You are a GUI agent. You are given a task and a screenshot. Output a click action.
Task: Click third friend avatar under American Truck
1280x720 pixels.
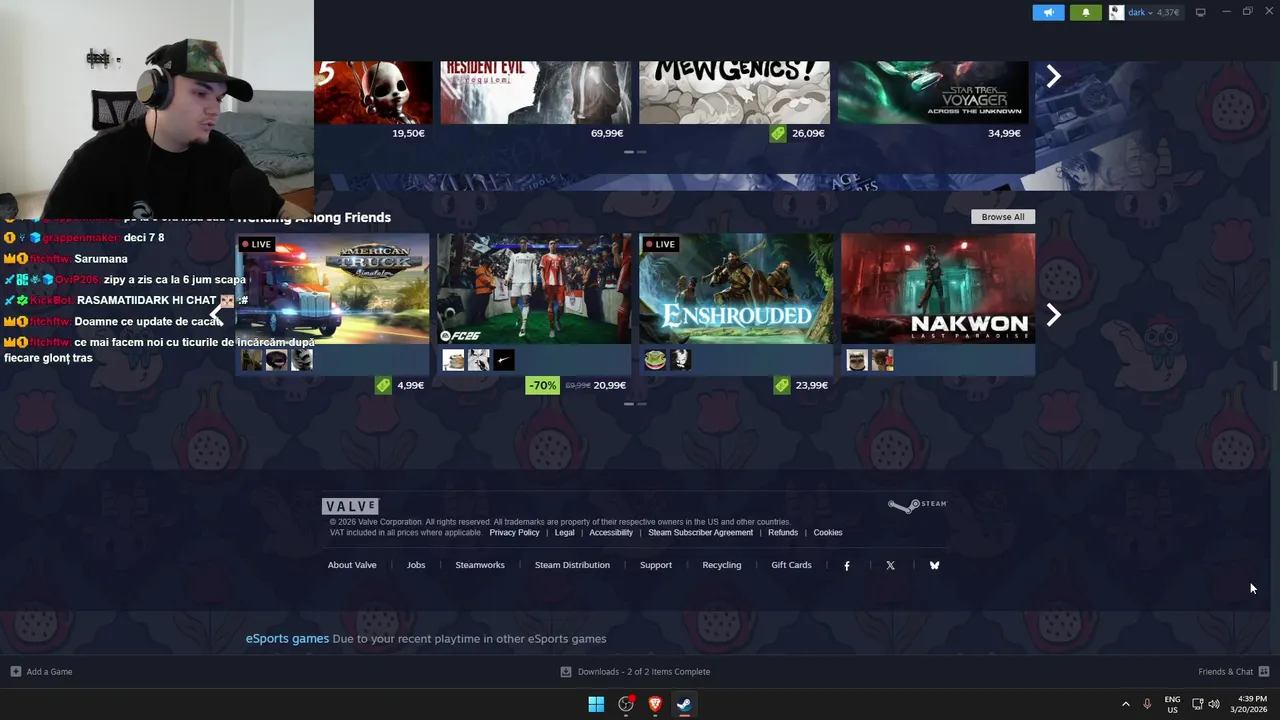pos(302,360)
